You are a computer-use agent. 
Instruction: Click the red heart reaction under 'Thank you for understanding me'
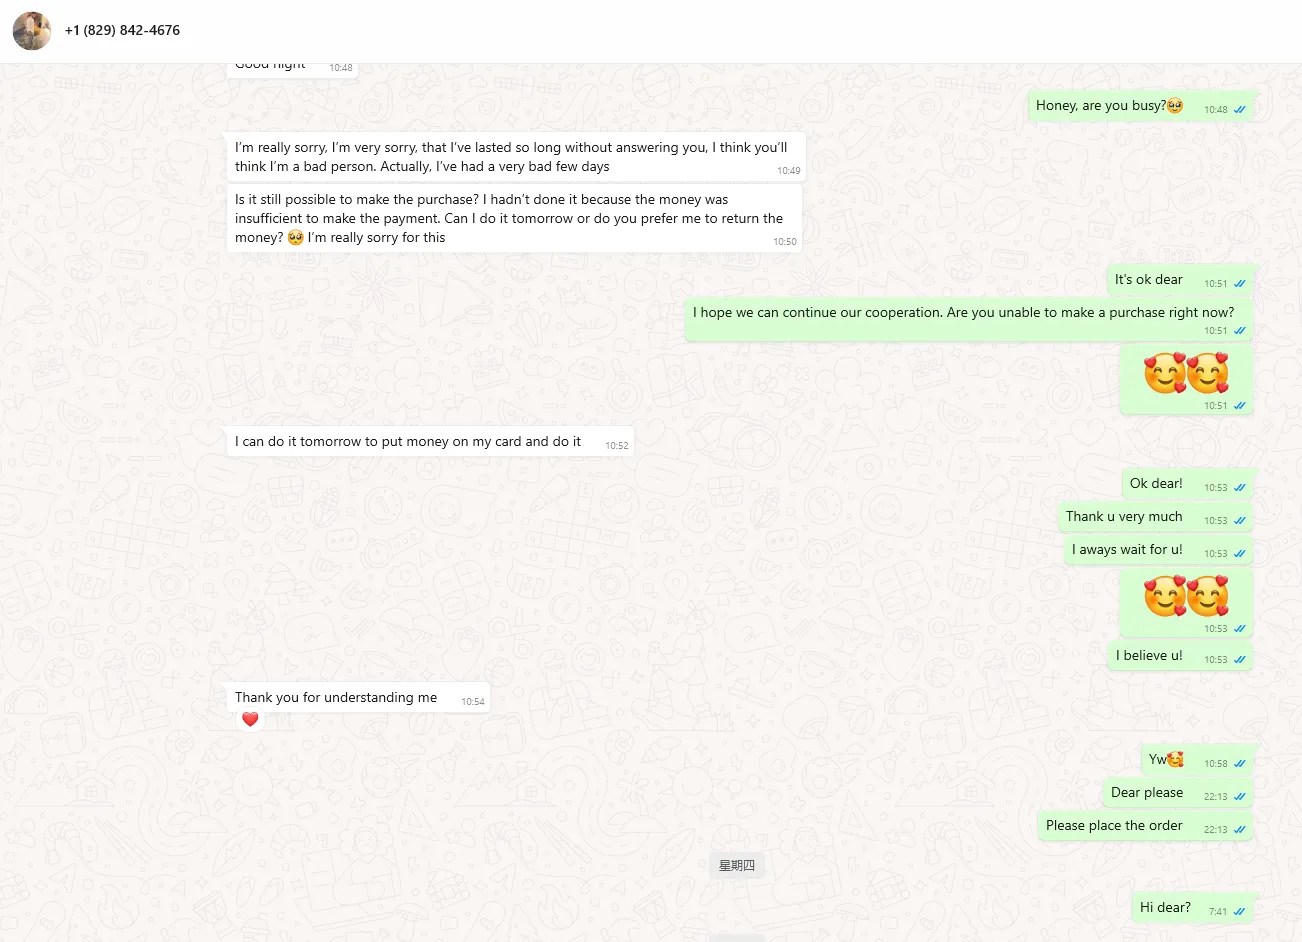coord(250,719)
